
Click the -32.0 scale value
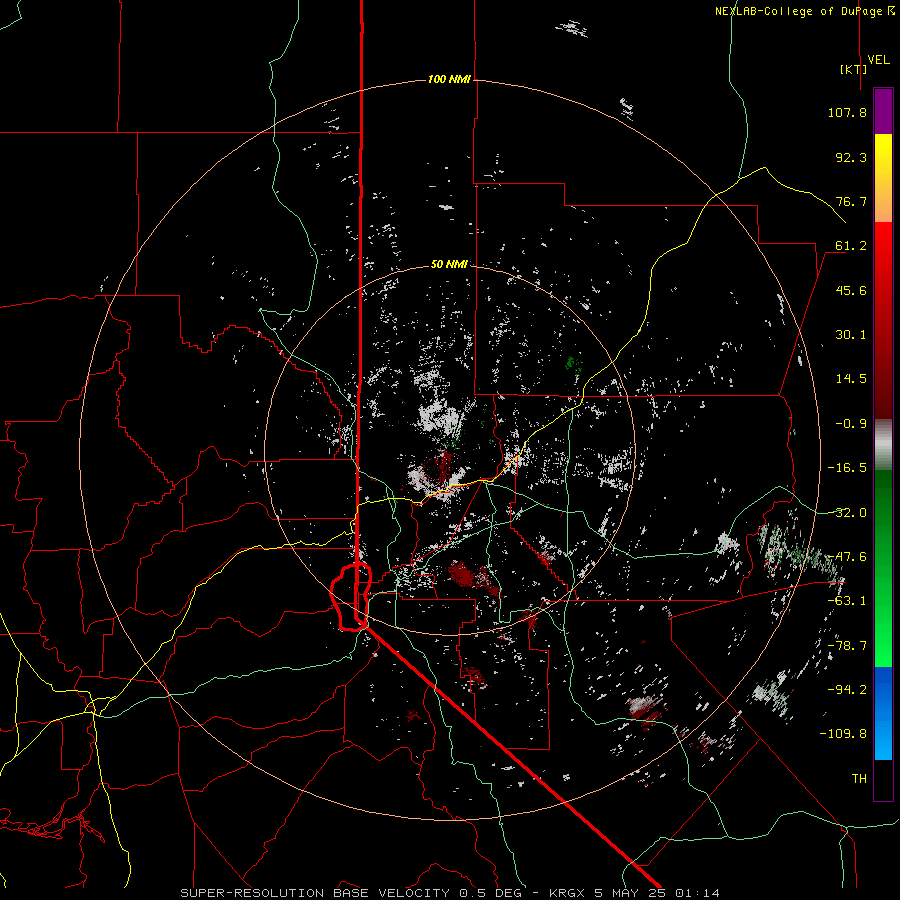pos(847,513)
